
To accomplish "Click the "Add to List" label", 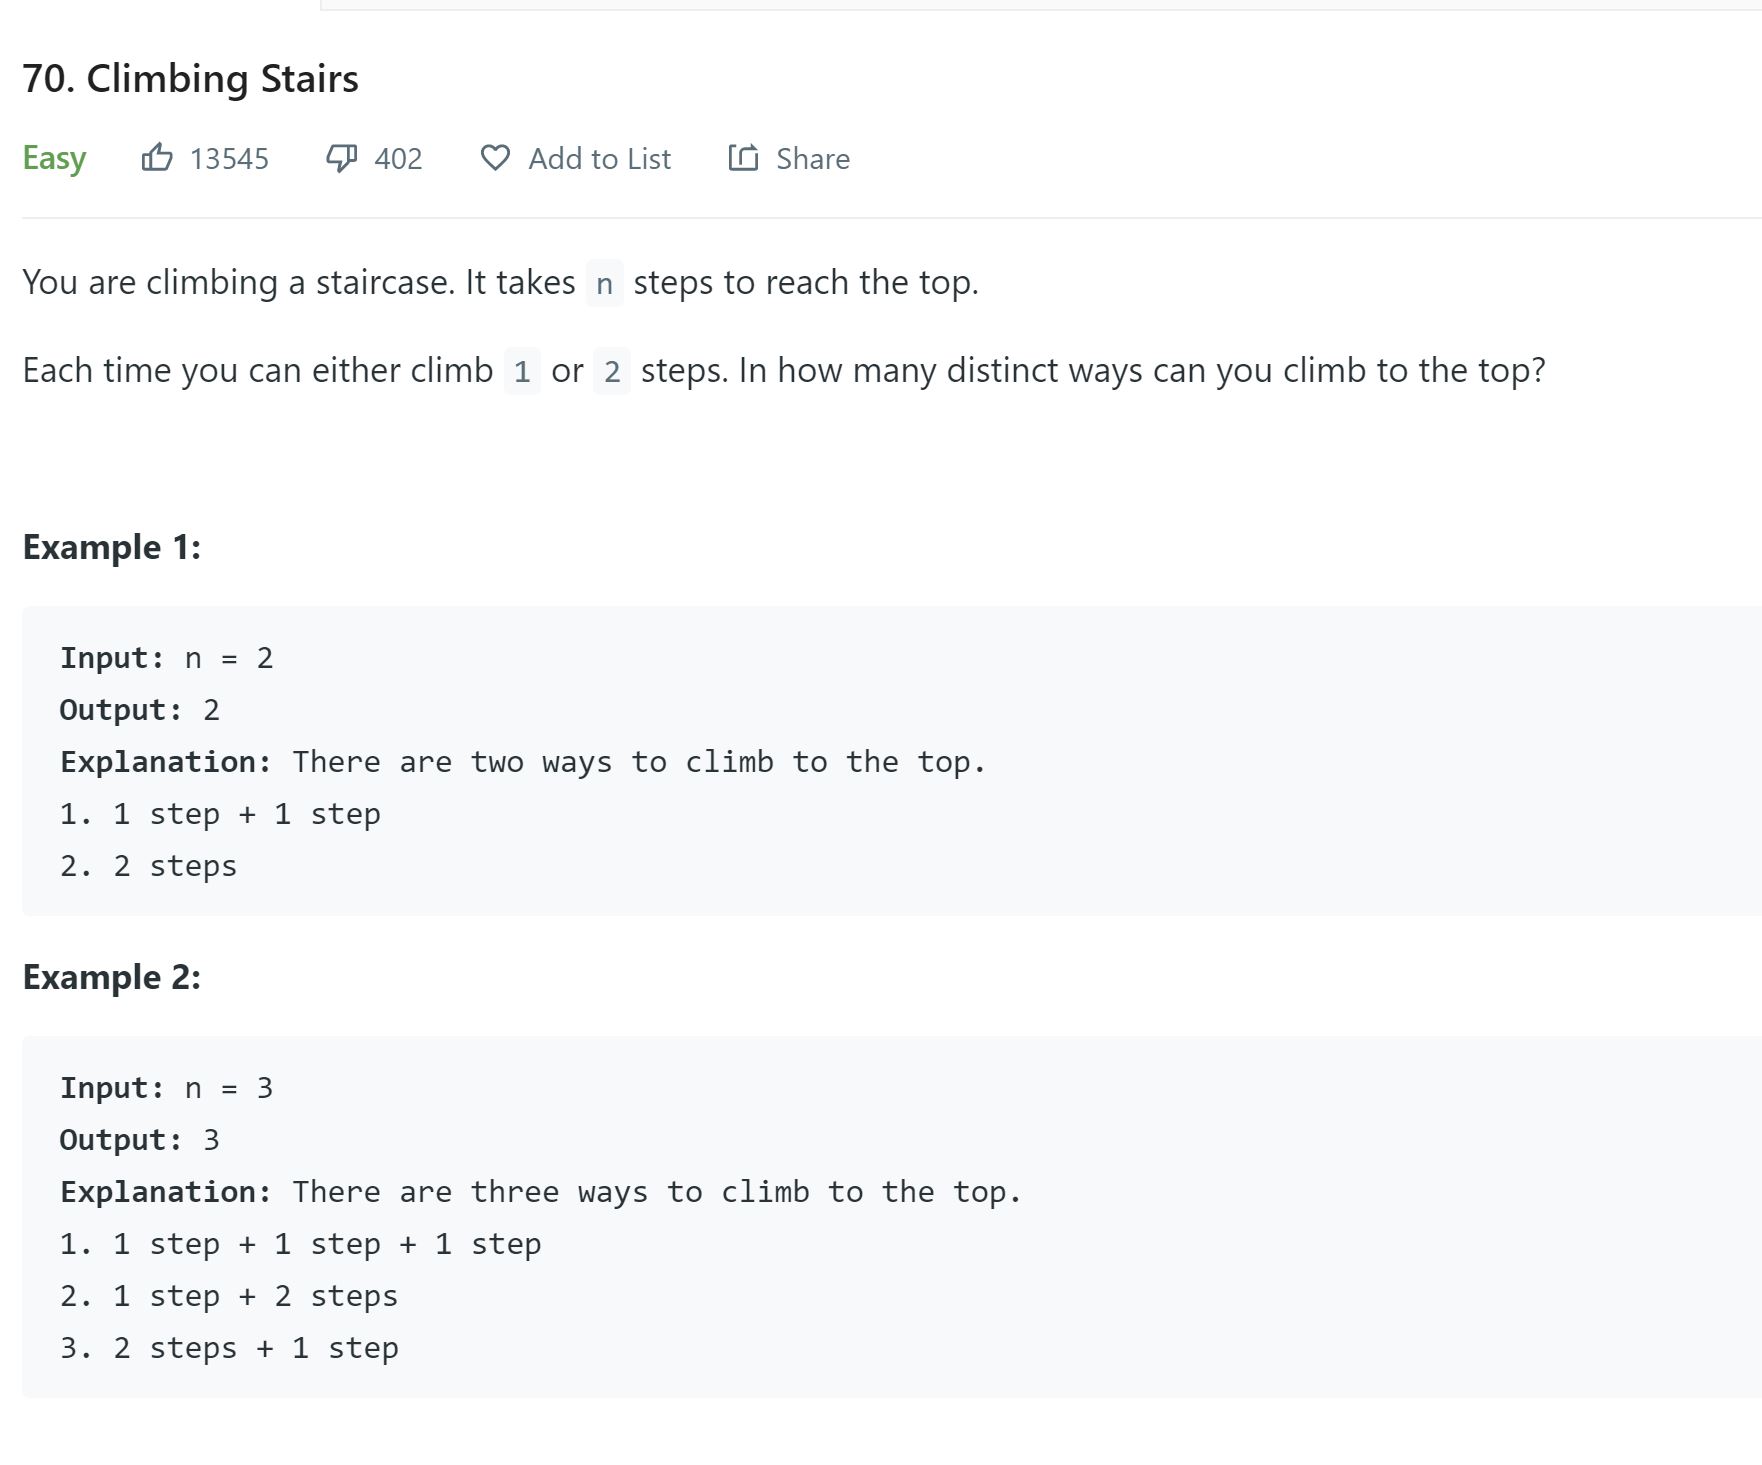I will [599, 159].
